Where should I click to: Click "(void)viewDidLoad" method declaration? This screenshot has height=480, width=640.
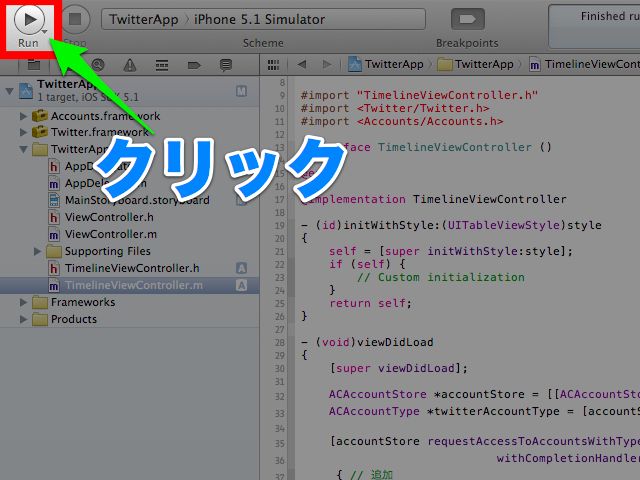pyautogui.click(x=367, y=342)
